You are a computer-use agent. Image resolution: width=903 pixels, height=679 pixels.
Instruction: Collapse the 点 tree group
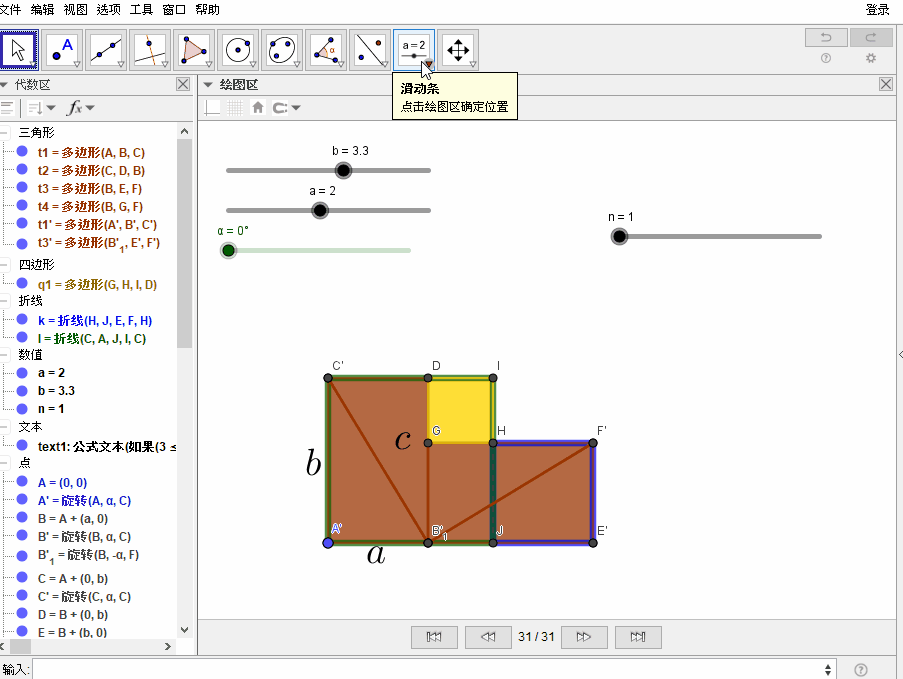click(x=5, y=462)
